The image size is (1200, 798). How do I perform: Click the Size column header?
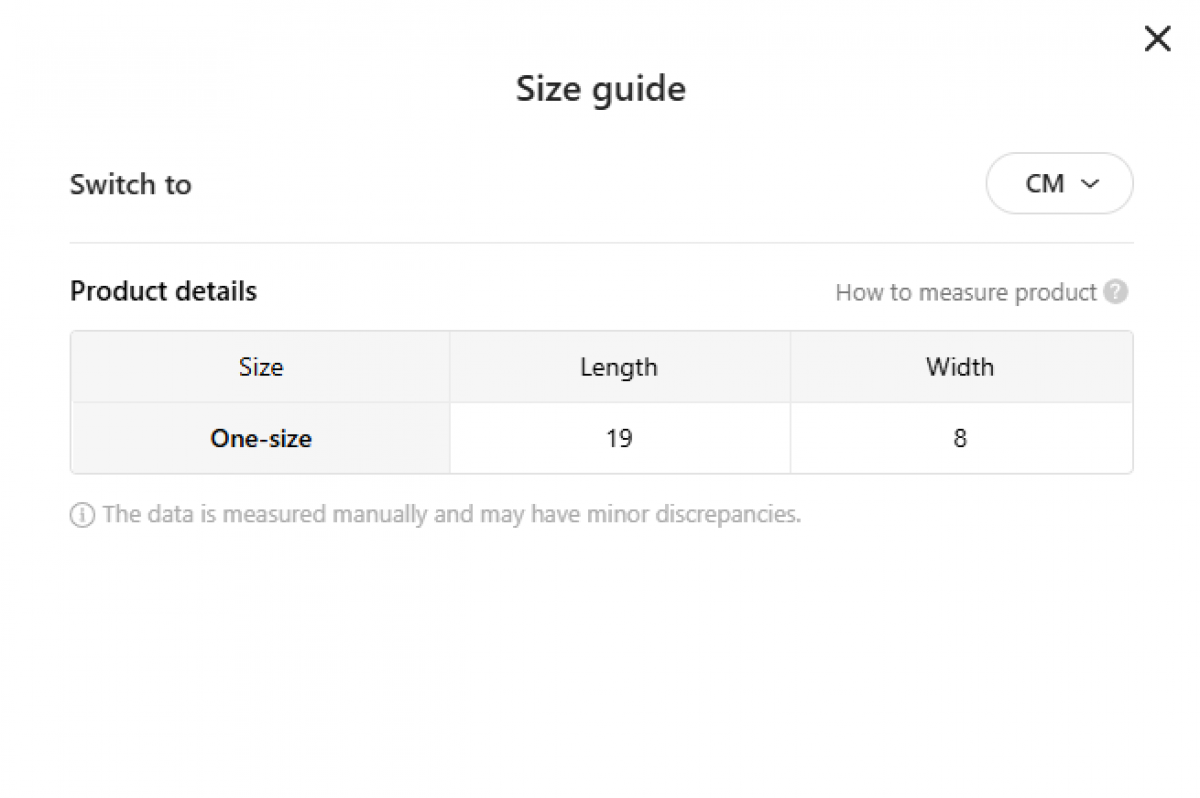tap(261, 367)
